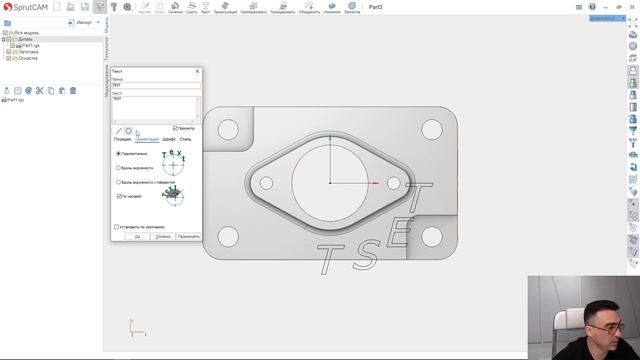Image resolution: width=640 pixels, height=360 pixels.
Task: Click the bottle icon in lower-panel toolbar
Action: click(7, 91)
